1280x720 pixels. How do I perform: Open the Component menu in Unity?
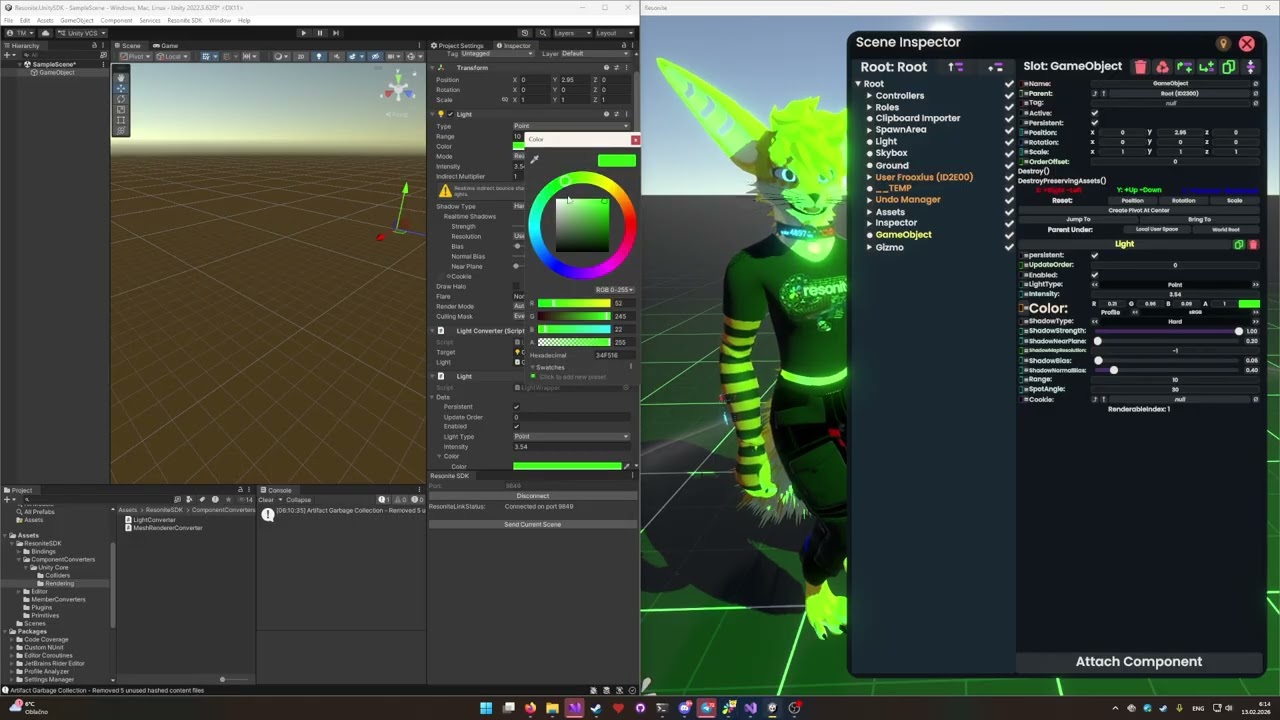pyautogui.click(x=116, y=20)
